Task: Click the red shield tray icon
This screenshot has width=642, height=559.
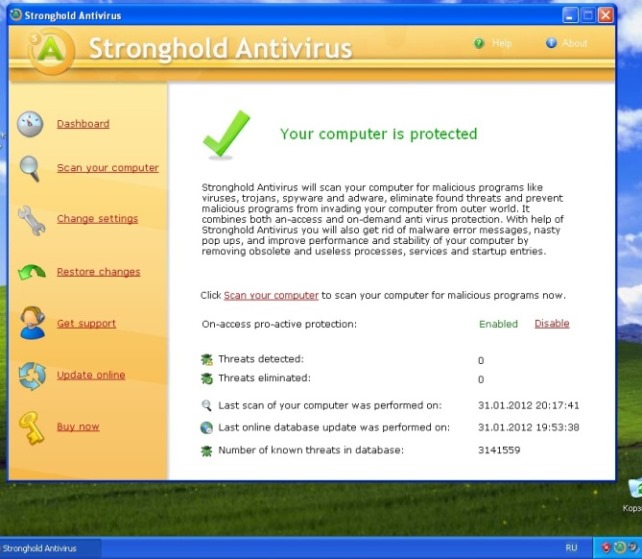Action: click(x=606, y=548)
